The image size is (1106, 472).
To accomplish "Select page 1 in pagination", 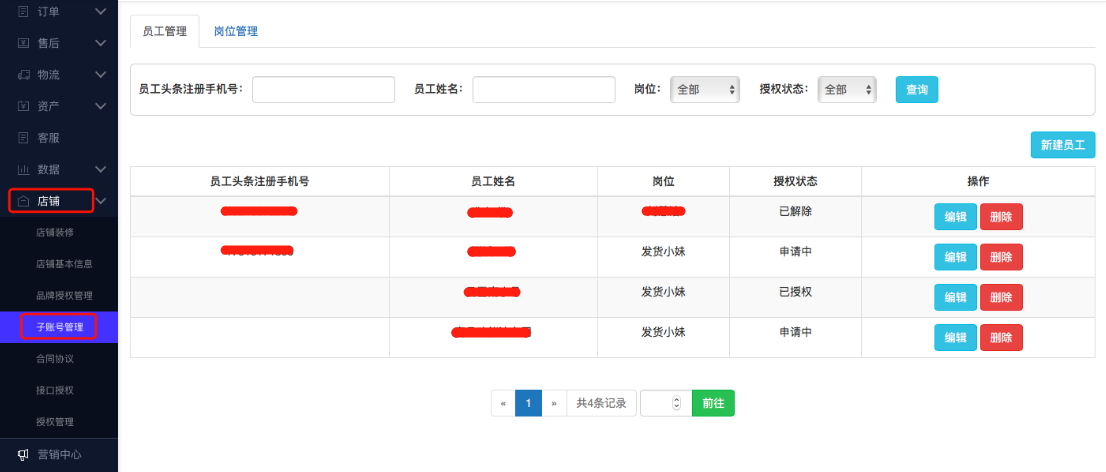I will click(x=528, y=404).
